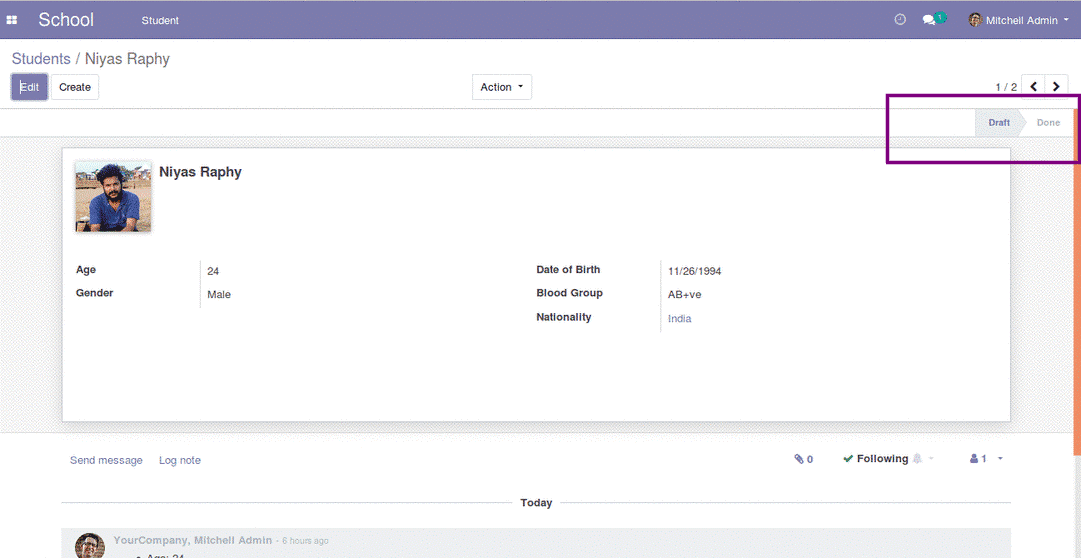This screenshot has width=1081, height=558.
Task: Click the age value 24
Action: point(213,271)
